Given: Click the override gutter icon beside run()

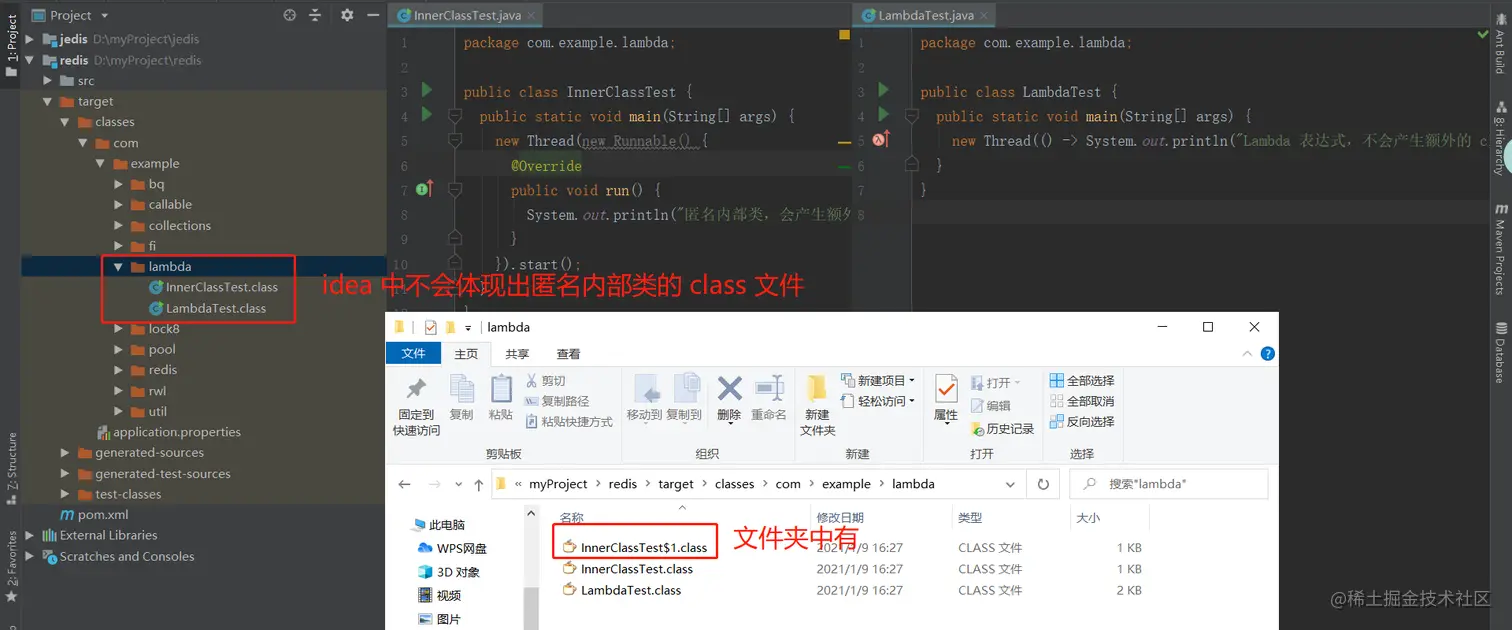Looking at the screenshot, I should tap(424, 189).
